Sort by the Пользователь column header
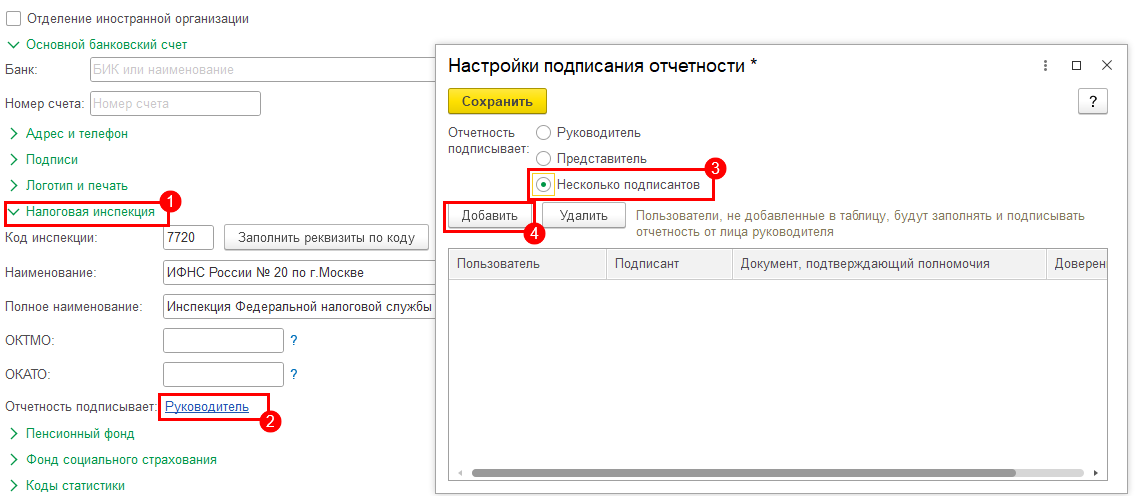 526,264
